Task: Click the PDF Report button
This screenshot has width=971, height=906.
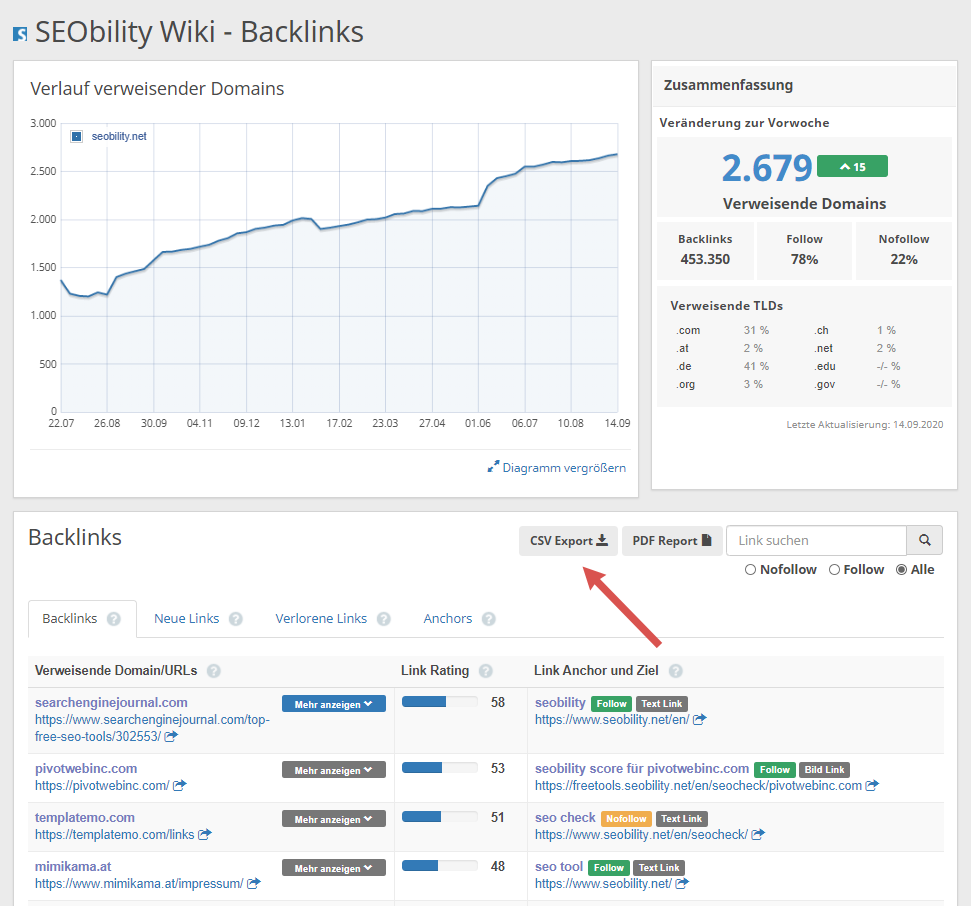Action: [x=672, y=541]
